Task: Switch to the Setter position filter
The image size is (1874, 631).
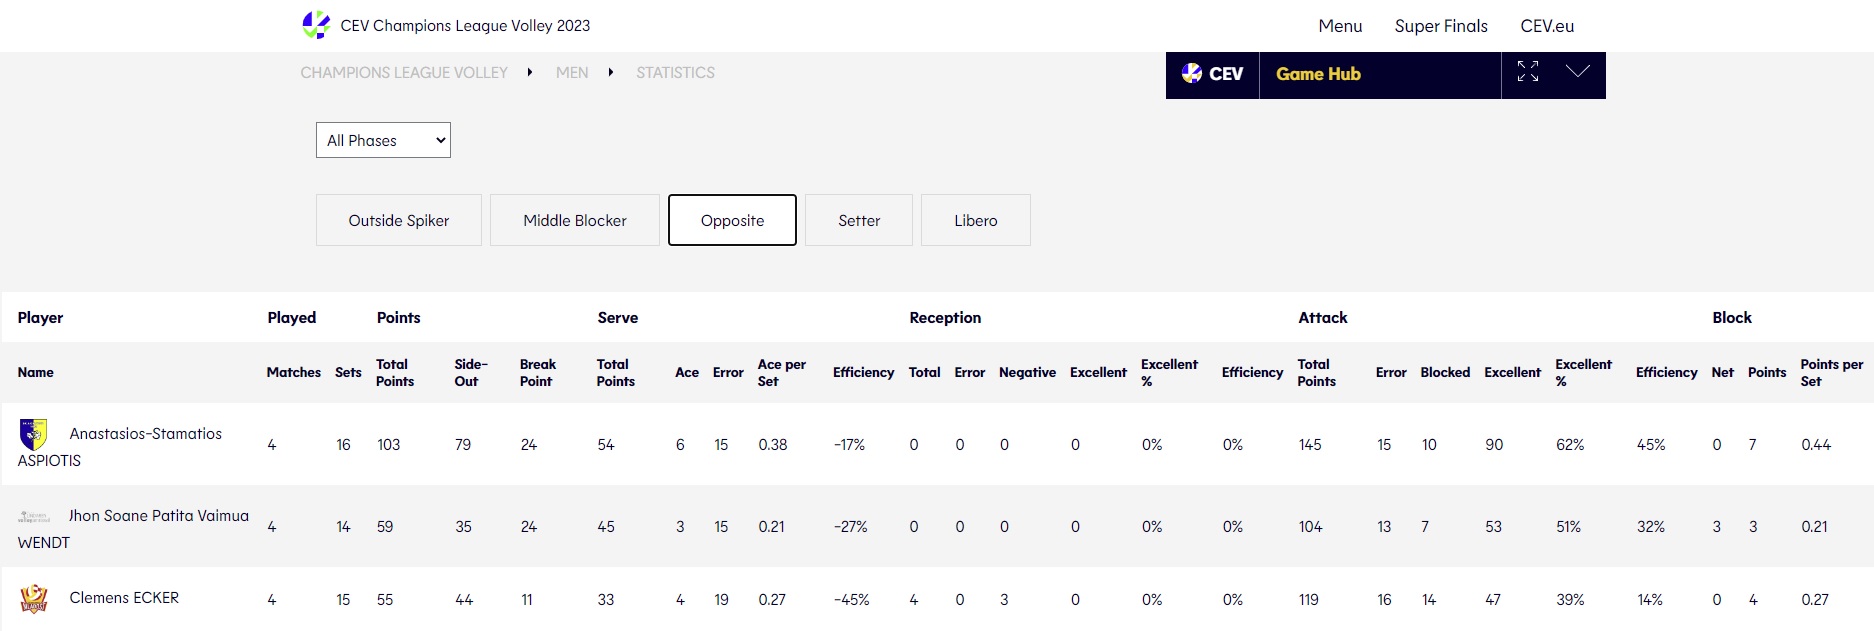Action: click(x=858, y=220)
